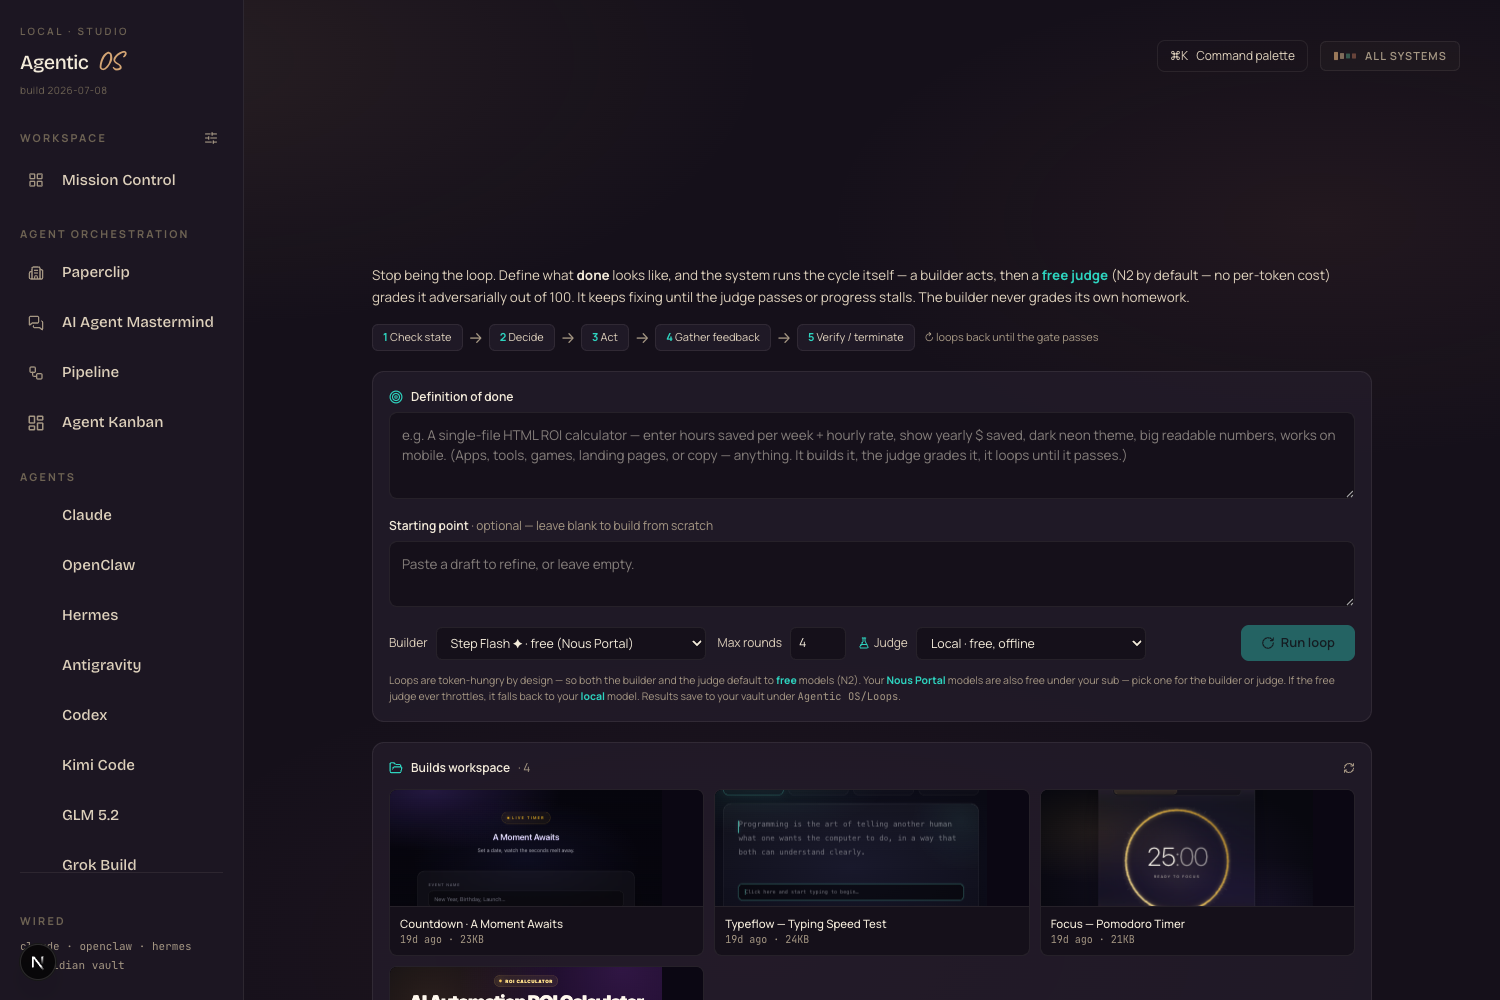1500x1000 pixels.
Task: Open workspace settings sliders icon
Action: coord(211,138)
